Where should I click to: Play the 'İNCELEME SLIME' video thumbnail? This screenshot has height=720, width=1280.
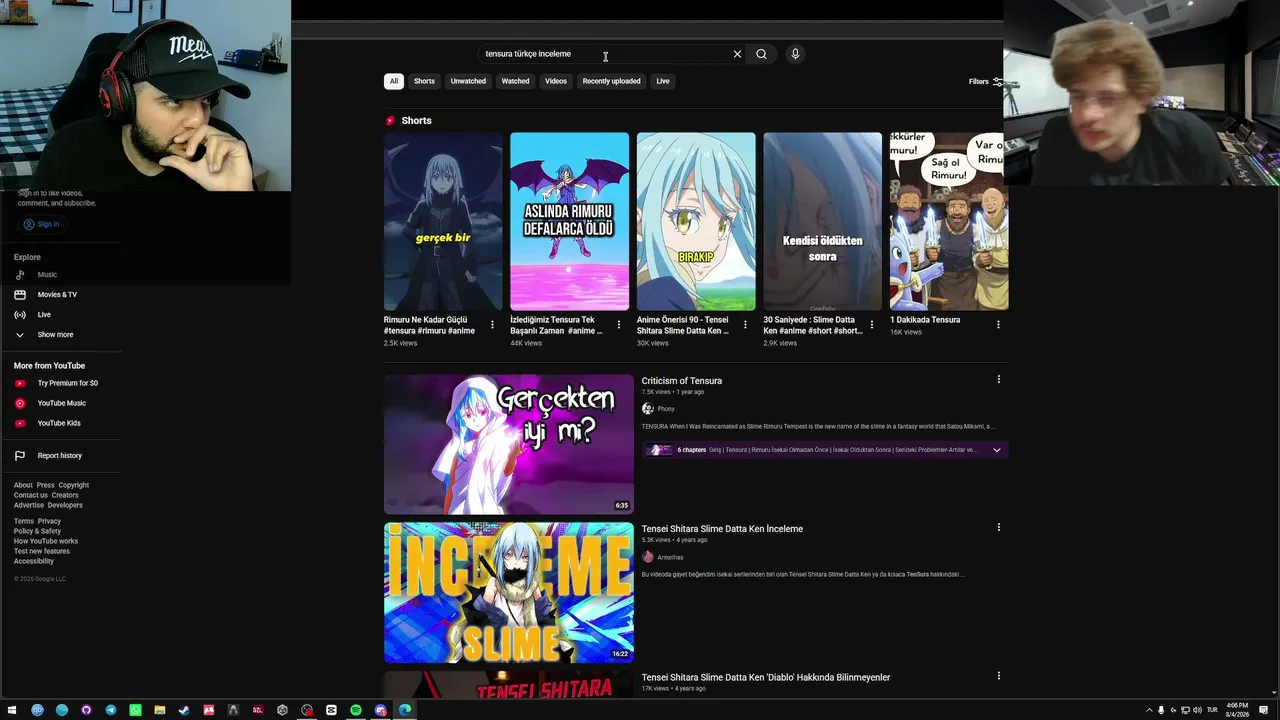pyautogui.click(x=509, y=592)
